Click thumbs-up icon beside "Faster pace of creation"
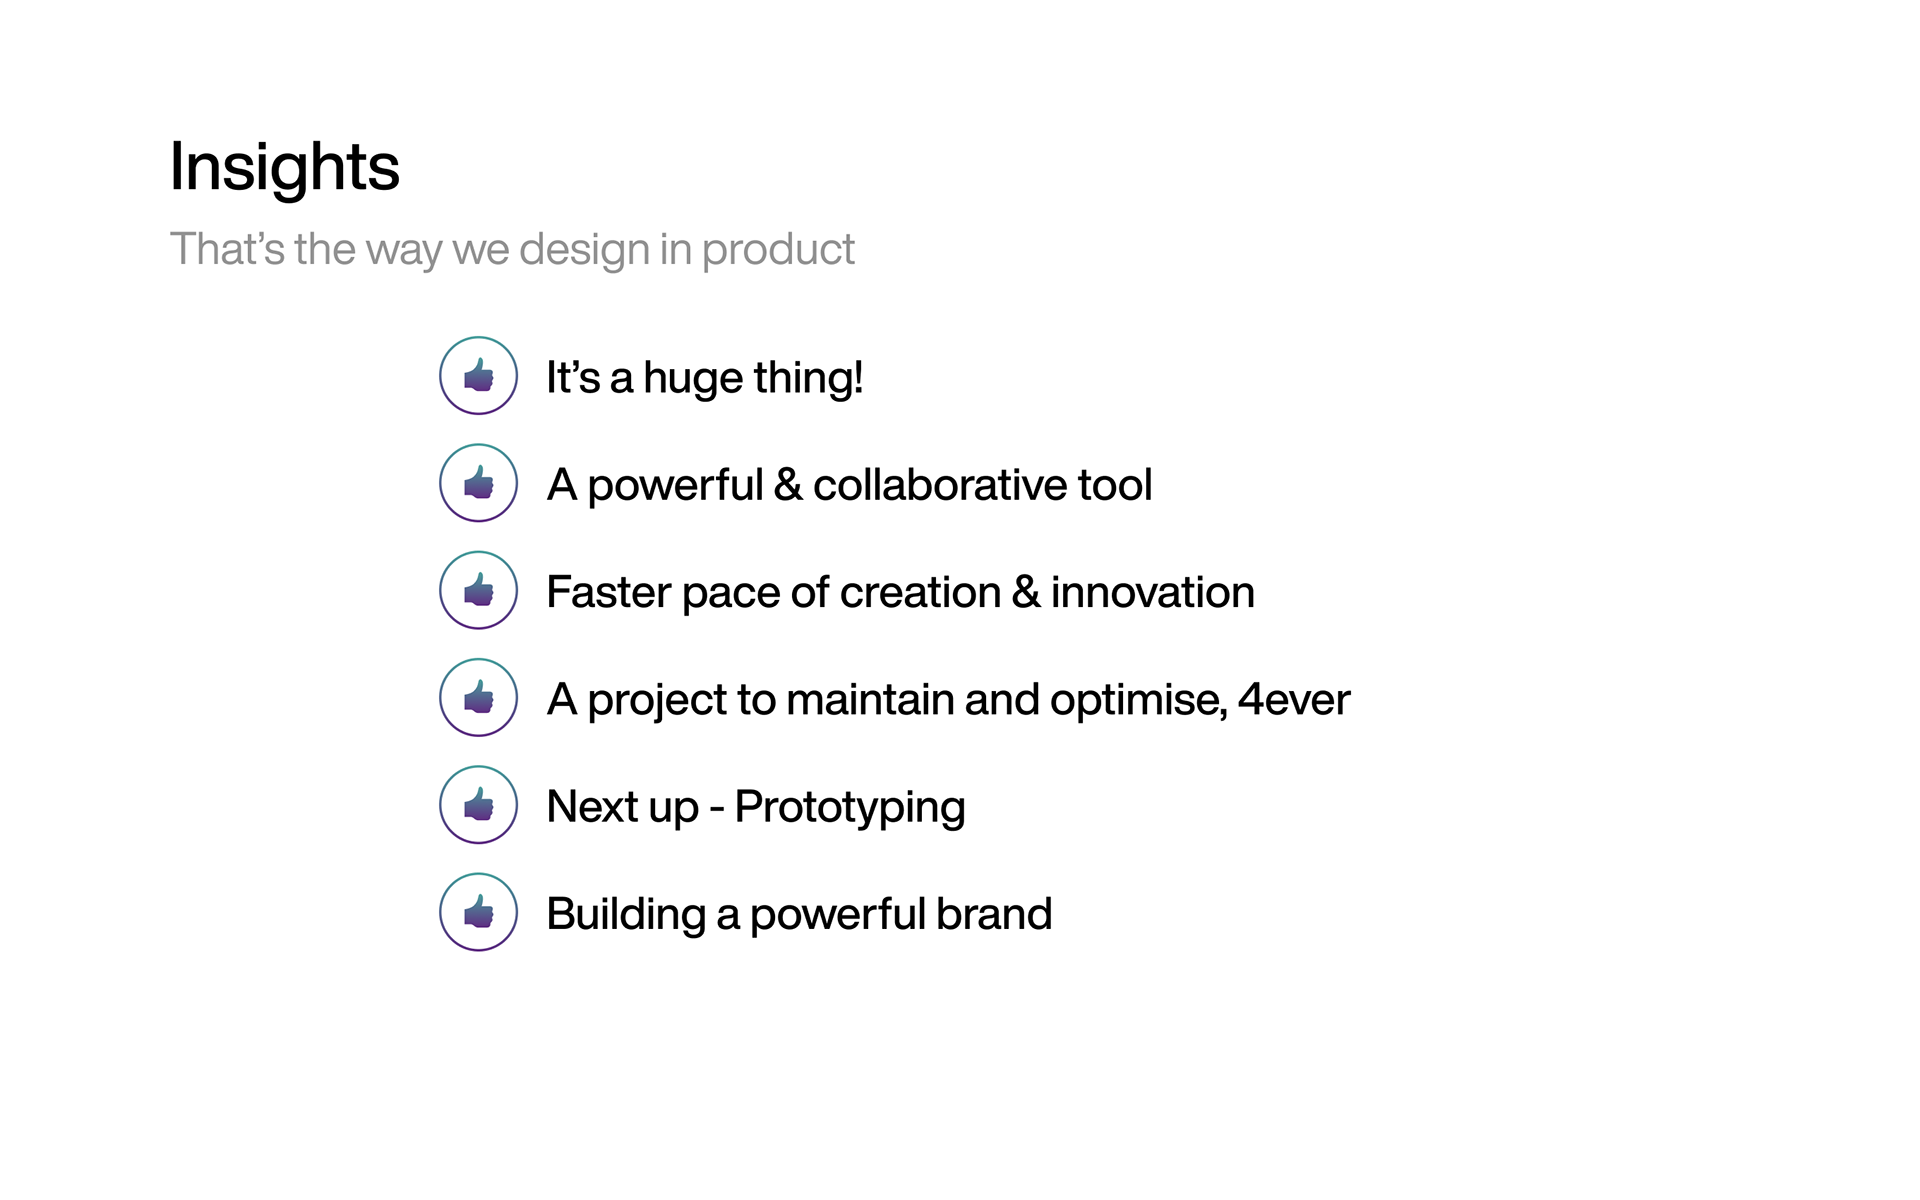 [x=478, y=590]
